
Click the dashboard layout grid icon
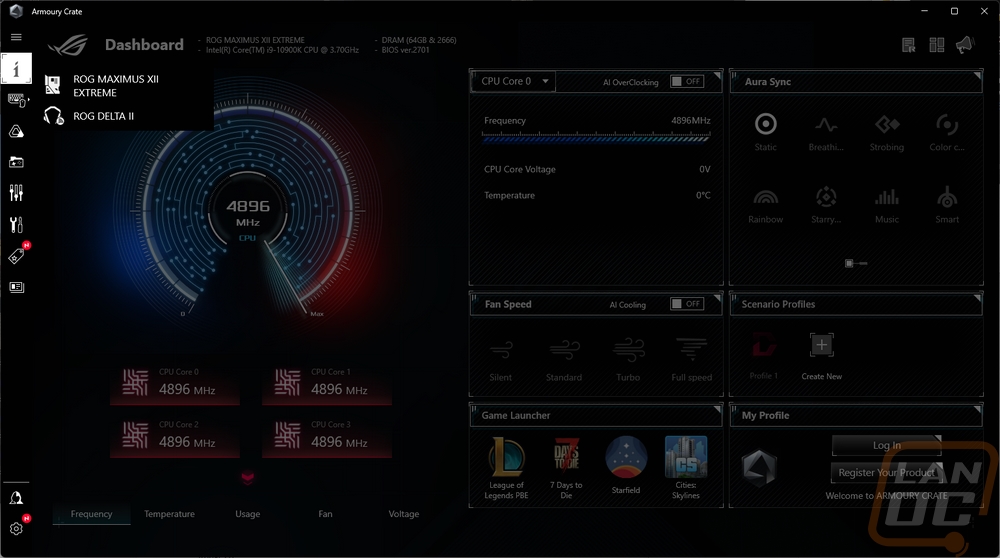pos(937,45)
